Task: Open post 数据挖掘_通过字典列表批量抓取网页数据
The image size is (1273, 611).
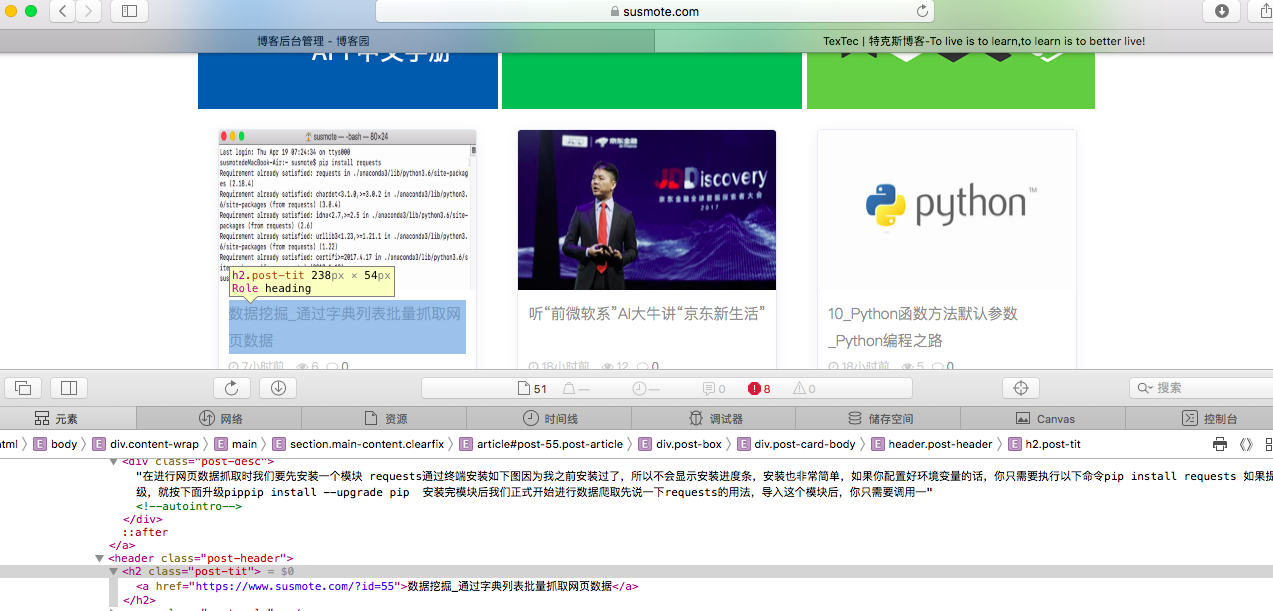Action: pos(347,327)
